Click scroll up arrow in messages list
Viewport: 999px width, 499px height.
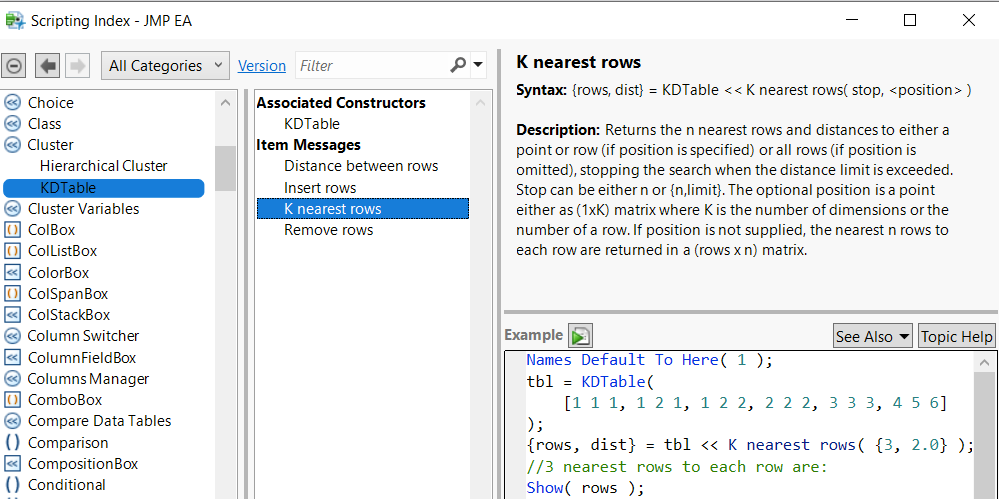click(480, 103)
